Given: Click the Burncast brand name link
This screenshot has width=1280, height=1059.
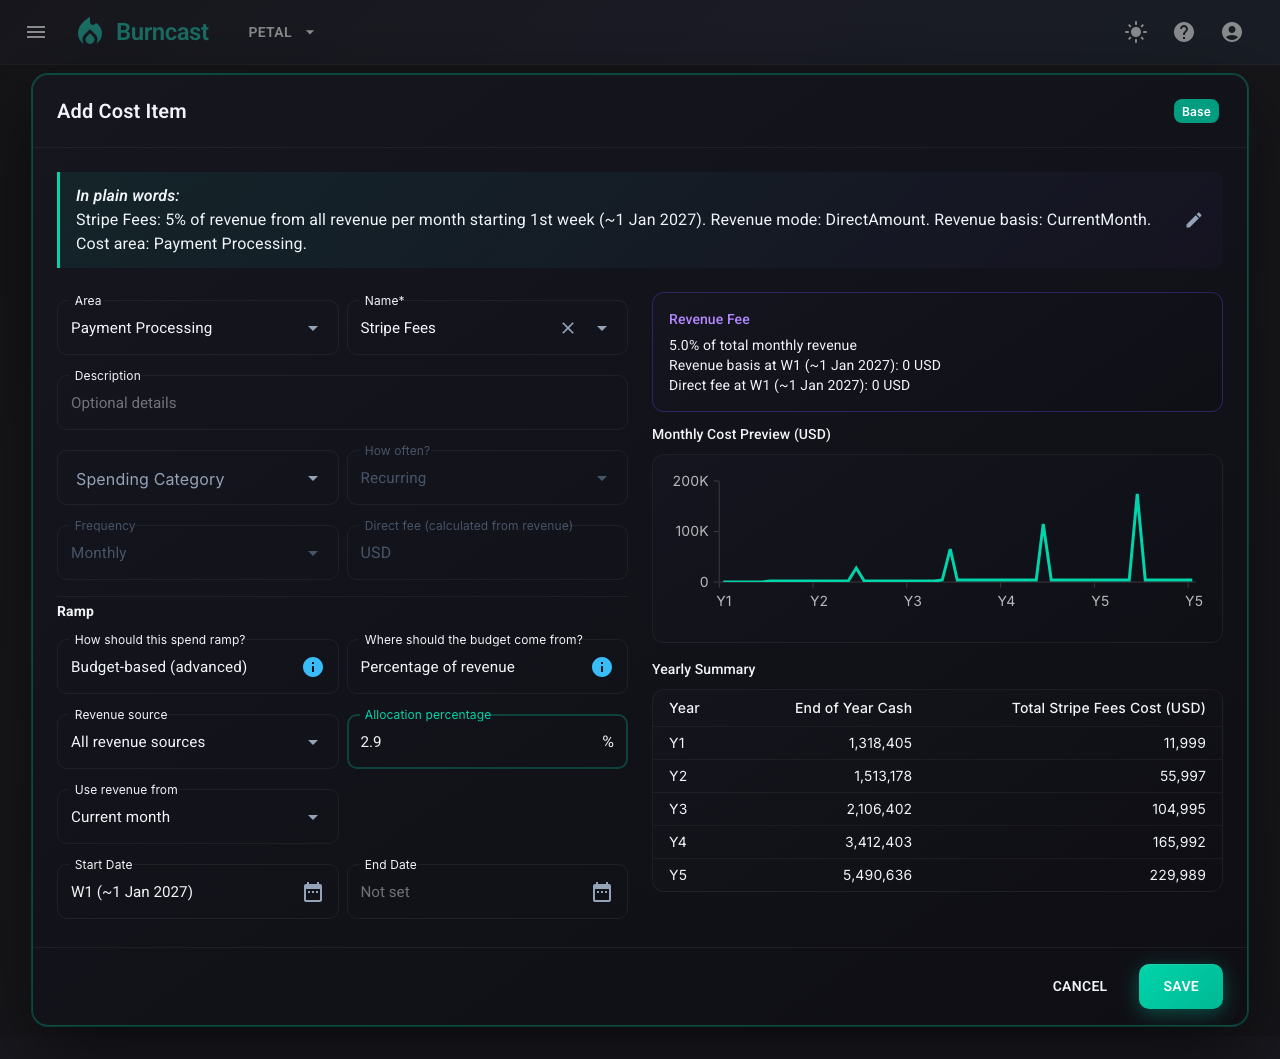Looking at the screenshot, I should click(x=162, y=32).
